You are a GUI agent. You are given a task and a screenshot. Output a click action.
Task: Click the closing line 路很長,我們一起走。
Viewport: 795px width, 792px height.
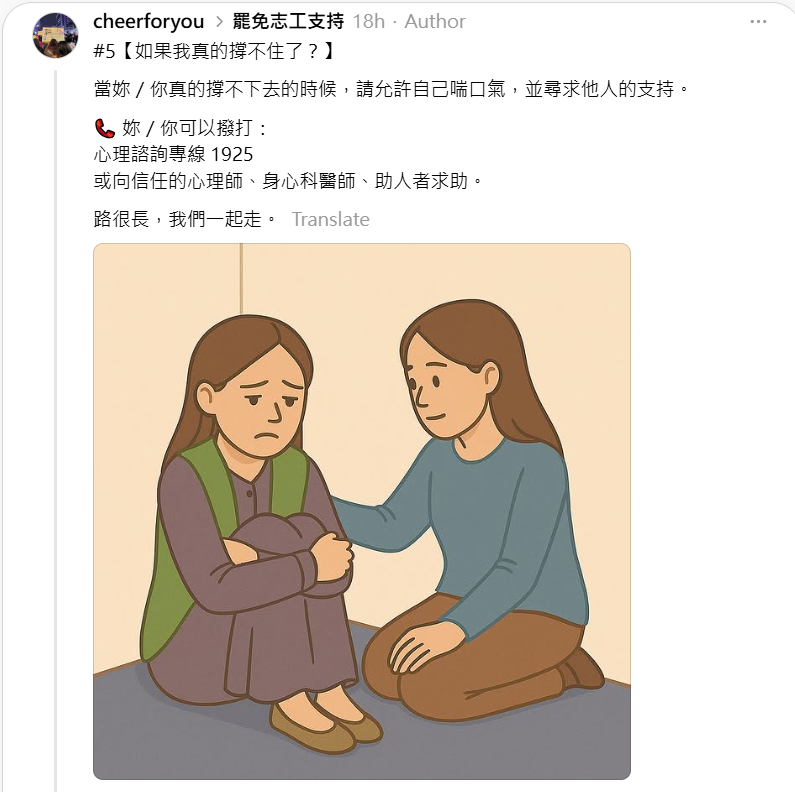pyautogui.click(x=185, y=220)
